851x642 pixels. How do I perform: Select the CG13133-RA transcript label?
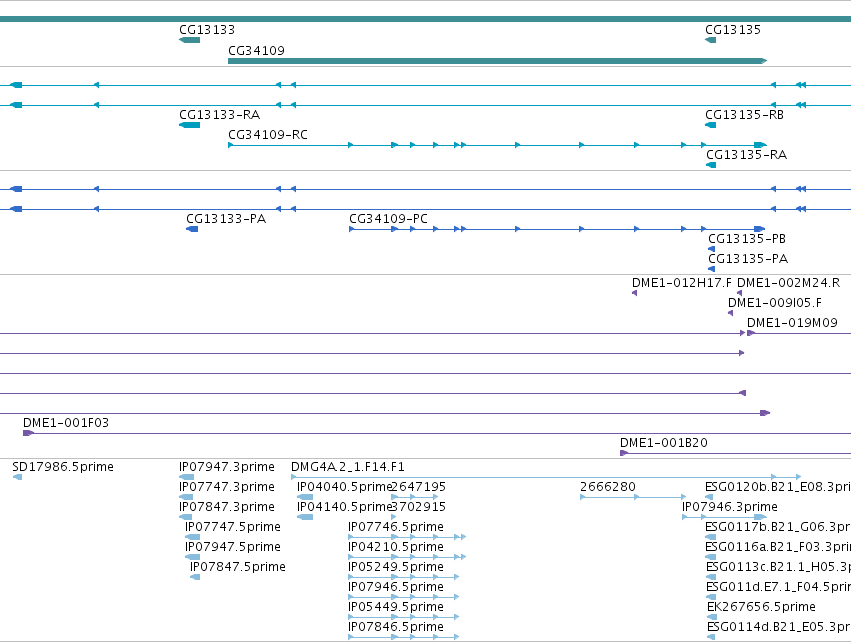click(x=220, y=115)
